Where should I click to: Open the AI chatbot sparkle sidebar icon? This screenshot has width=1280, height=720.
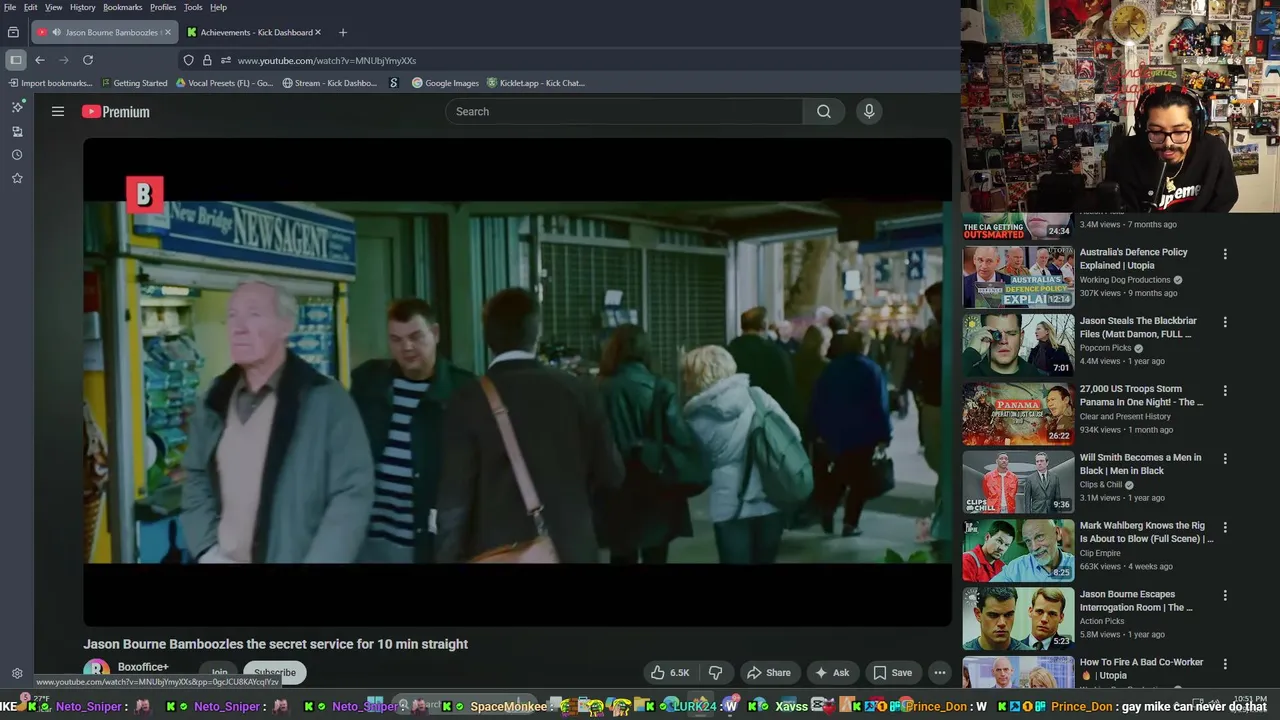[x=17, y=107]
